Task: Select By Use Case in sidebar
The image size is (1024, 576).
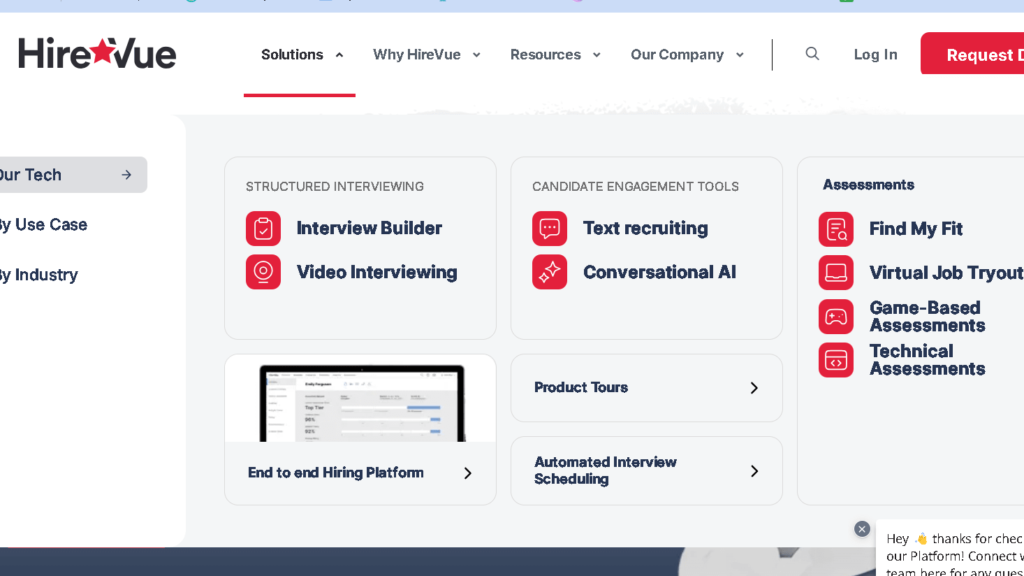Action: click(x=43, y=225)
